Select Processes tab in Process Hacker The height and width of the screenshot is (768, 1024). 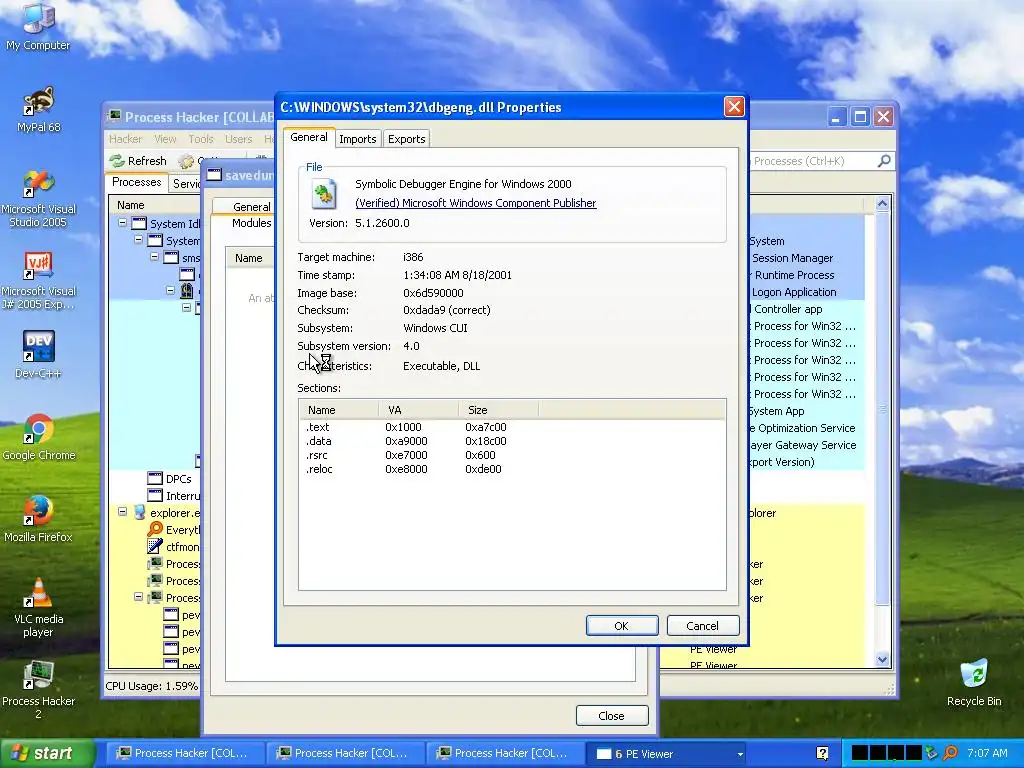136,182
